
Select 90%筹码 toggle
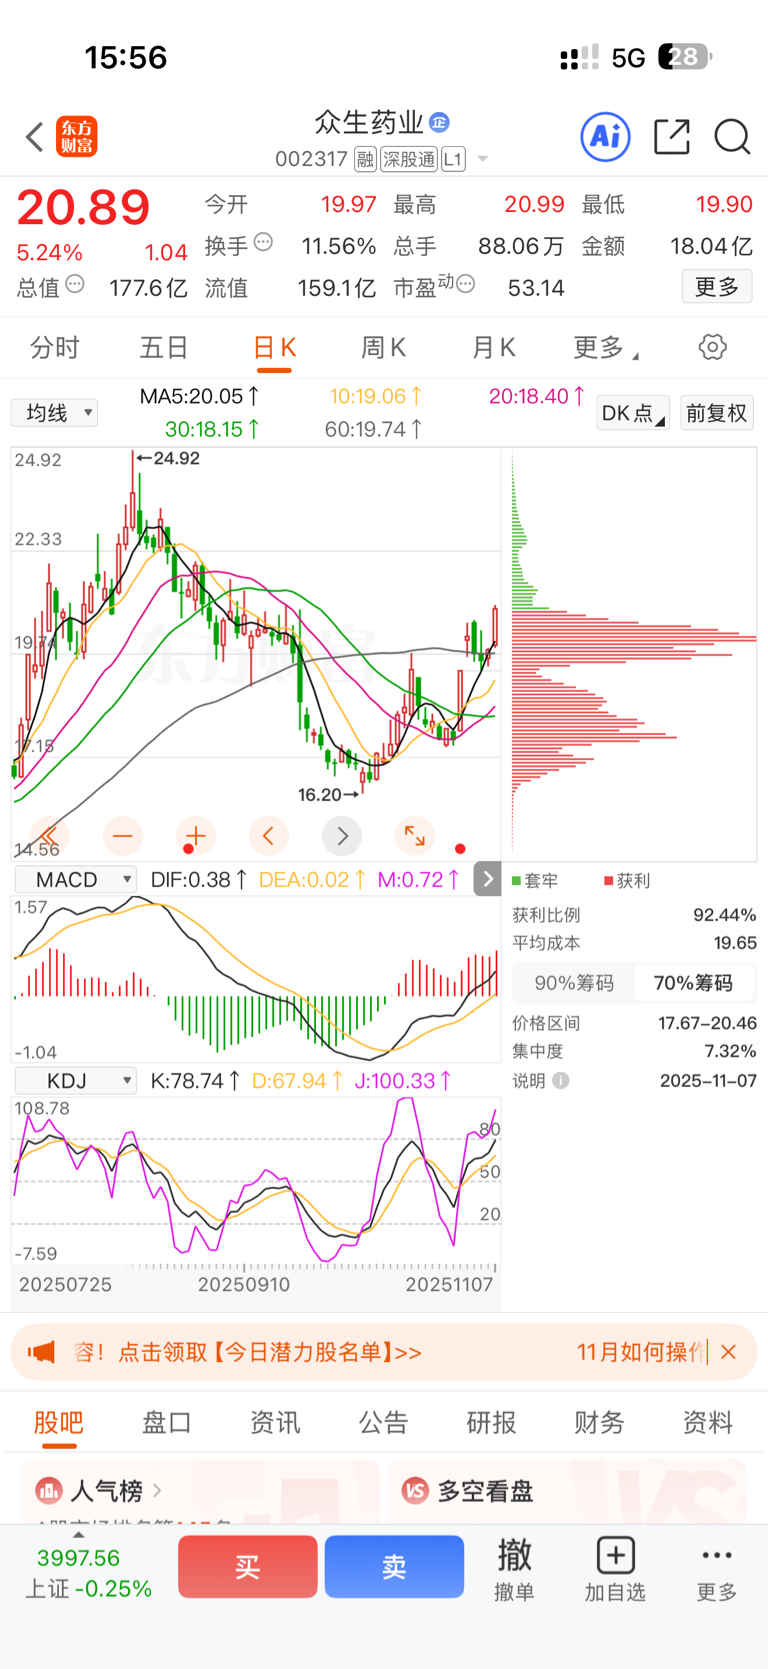(574, 983)
